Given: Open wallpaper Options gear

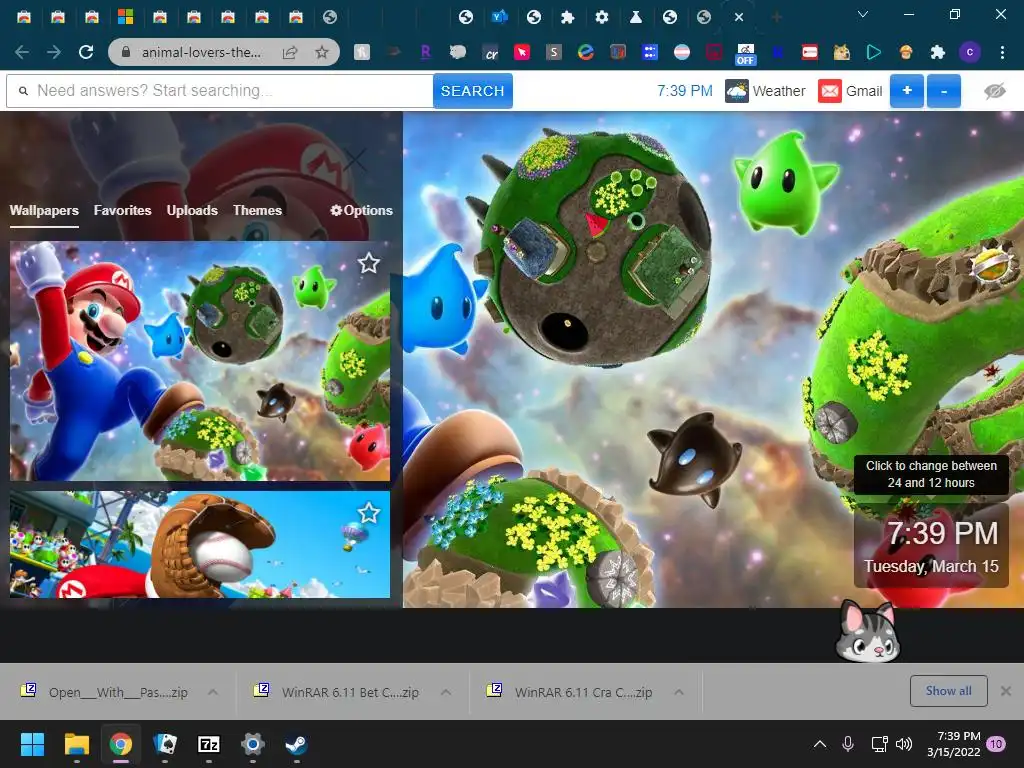Looking at the screenshot, I should [361, 210].
